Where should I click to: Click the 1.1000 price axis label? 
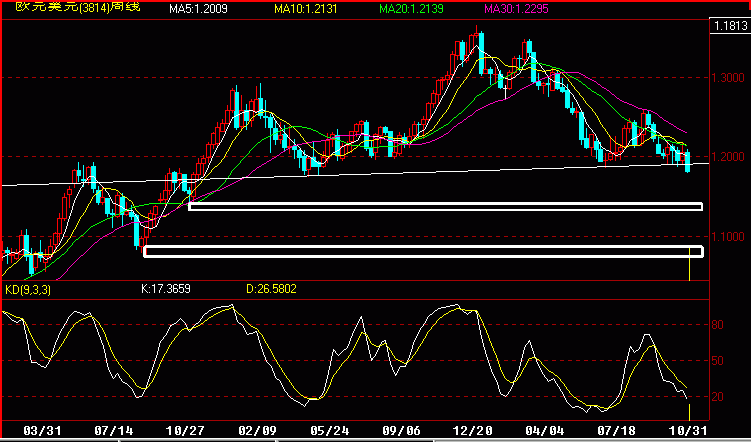[730, 237]
